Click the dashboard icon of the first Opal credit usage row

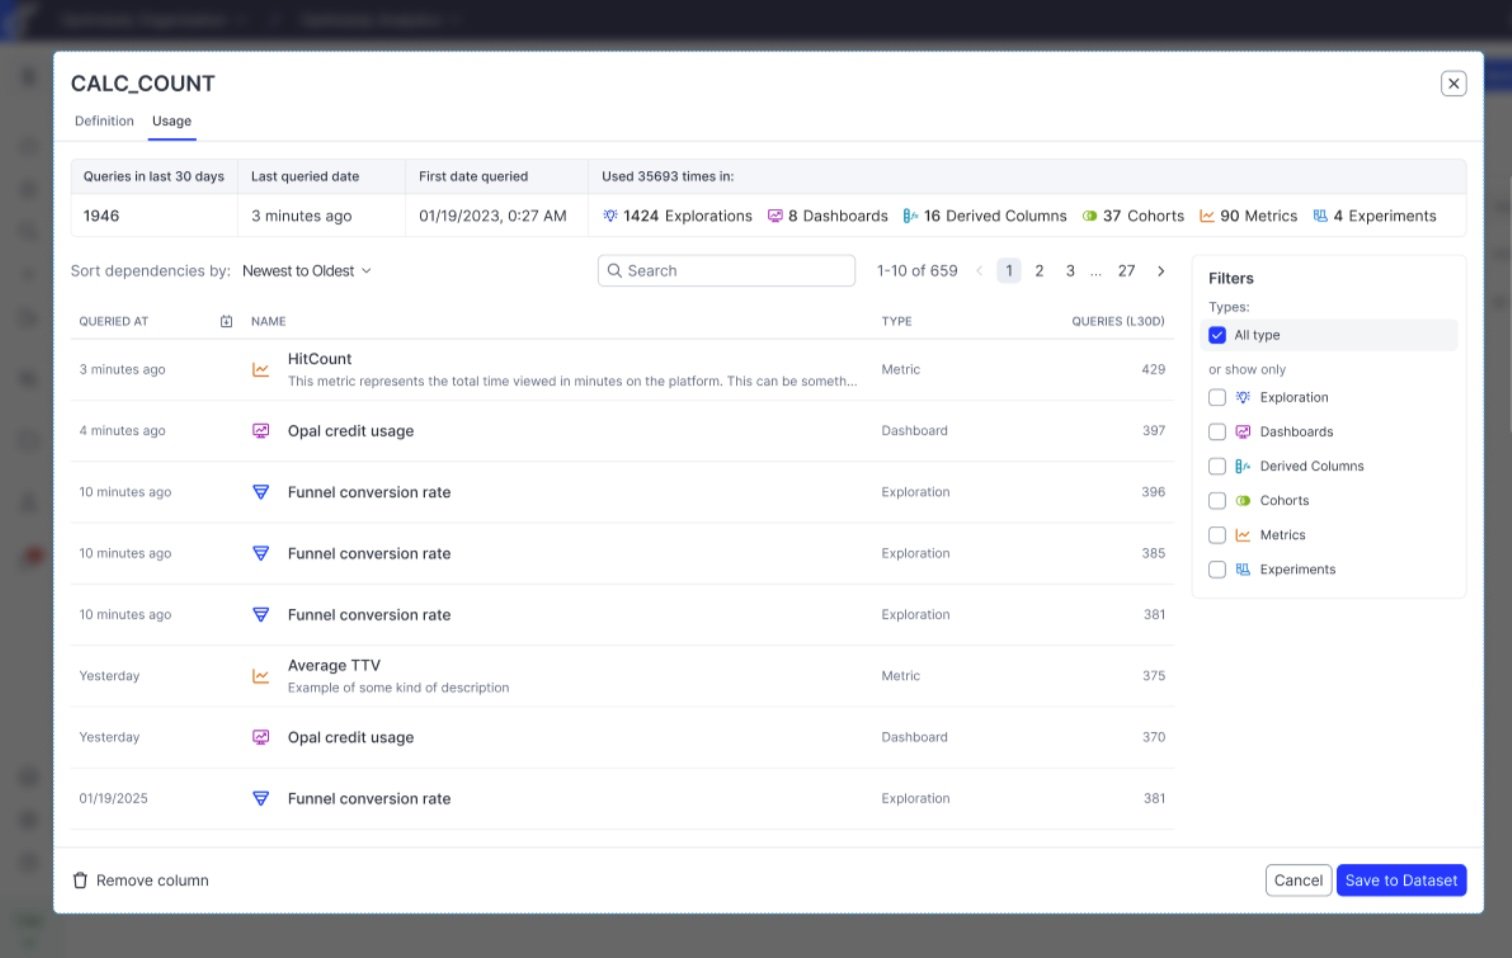pyautogui.click(x=260, y=431)
